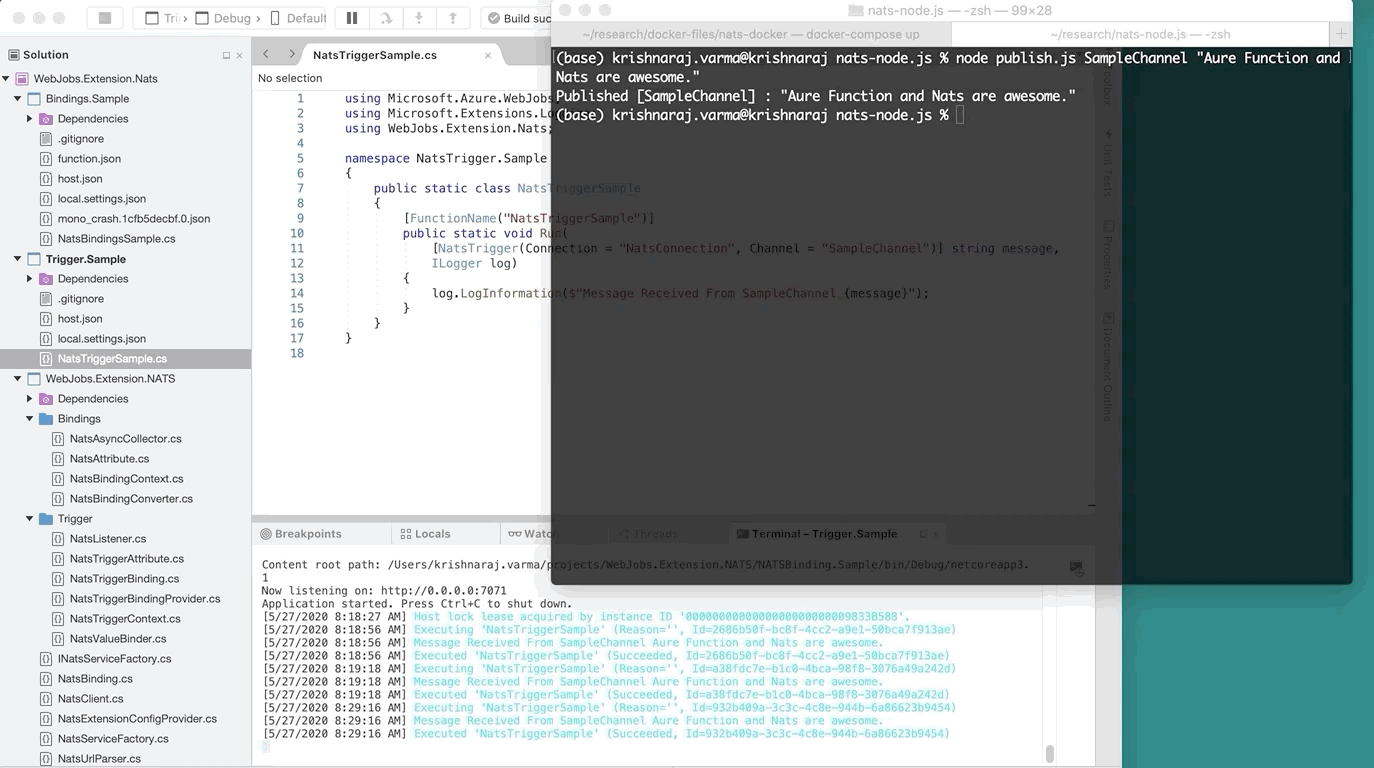Open NatsAsyncCollector.cs file
1374x768 pixels.
(126, 439)
